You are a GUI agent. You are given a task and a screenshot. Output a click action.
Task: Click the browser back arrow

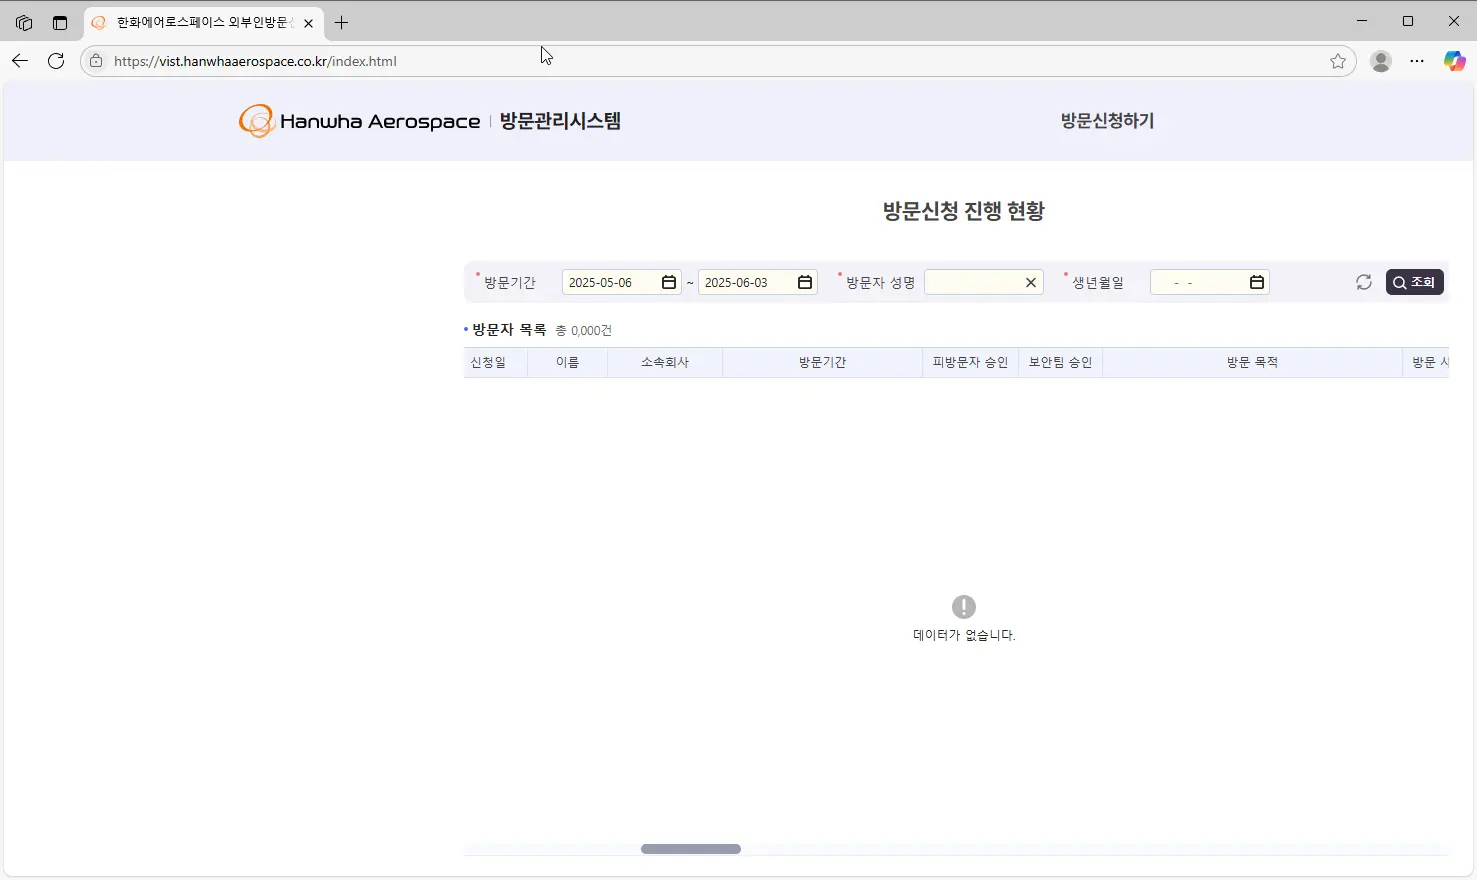pos(20,60)
